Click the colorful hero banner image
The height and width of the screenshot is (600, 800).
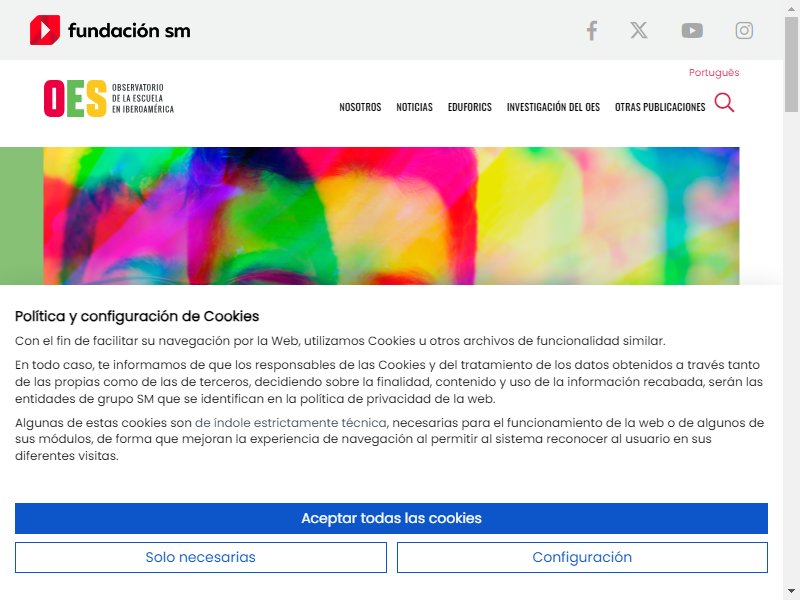(391, 216)
